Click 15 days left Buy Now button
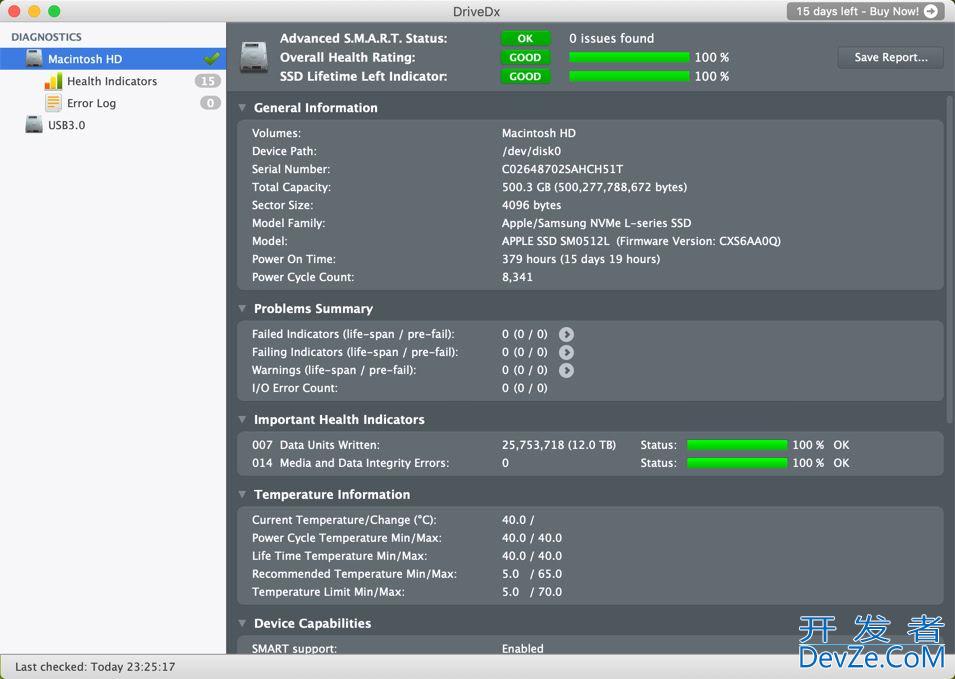The height and width of the screenshot is (679, 955). coord(865,11)
